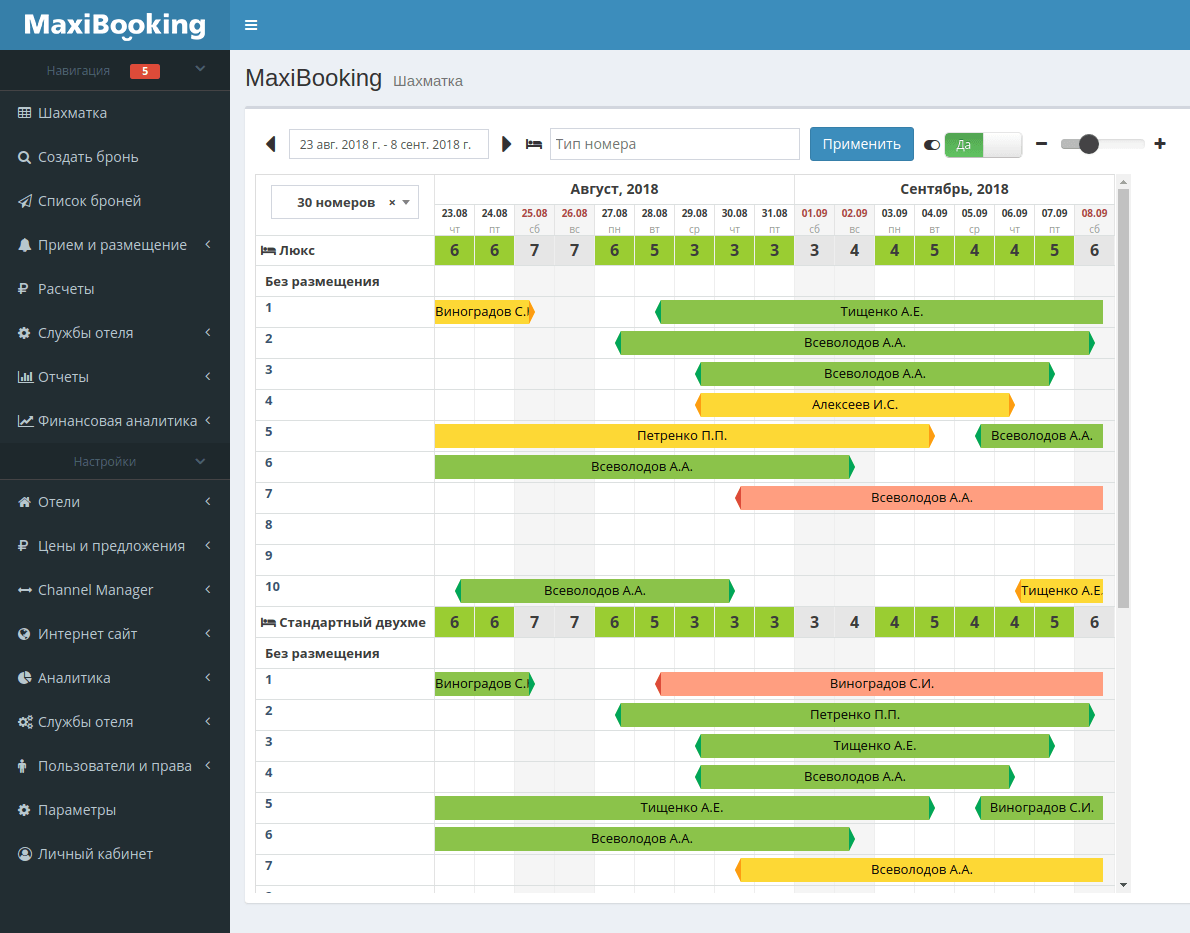Collapse the Навигация section
Viewport: 1190px width, 933px height.
(x=200, y=69)
